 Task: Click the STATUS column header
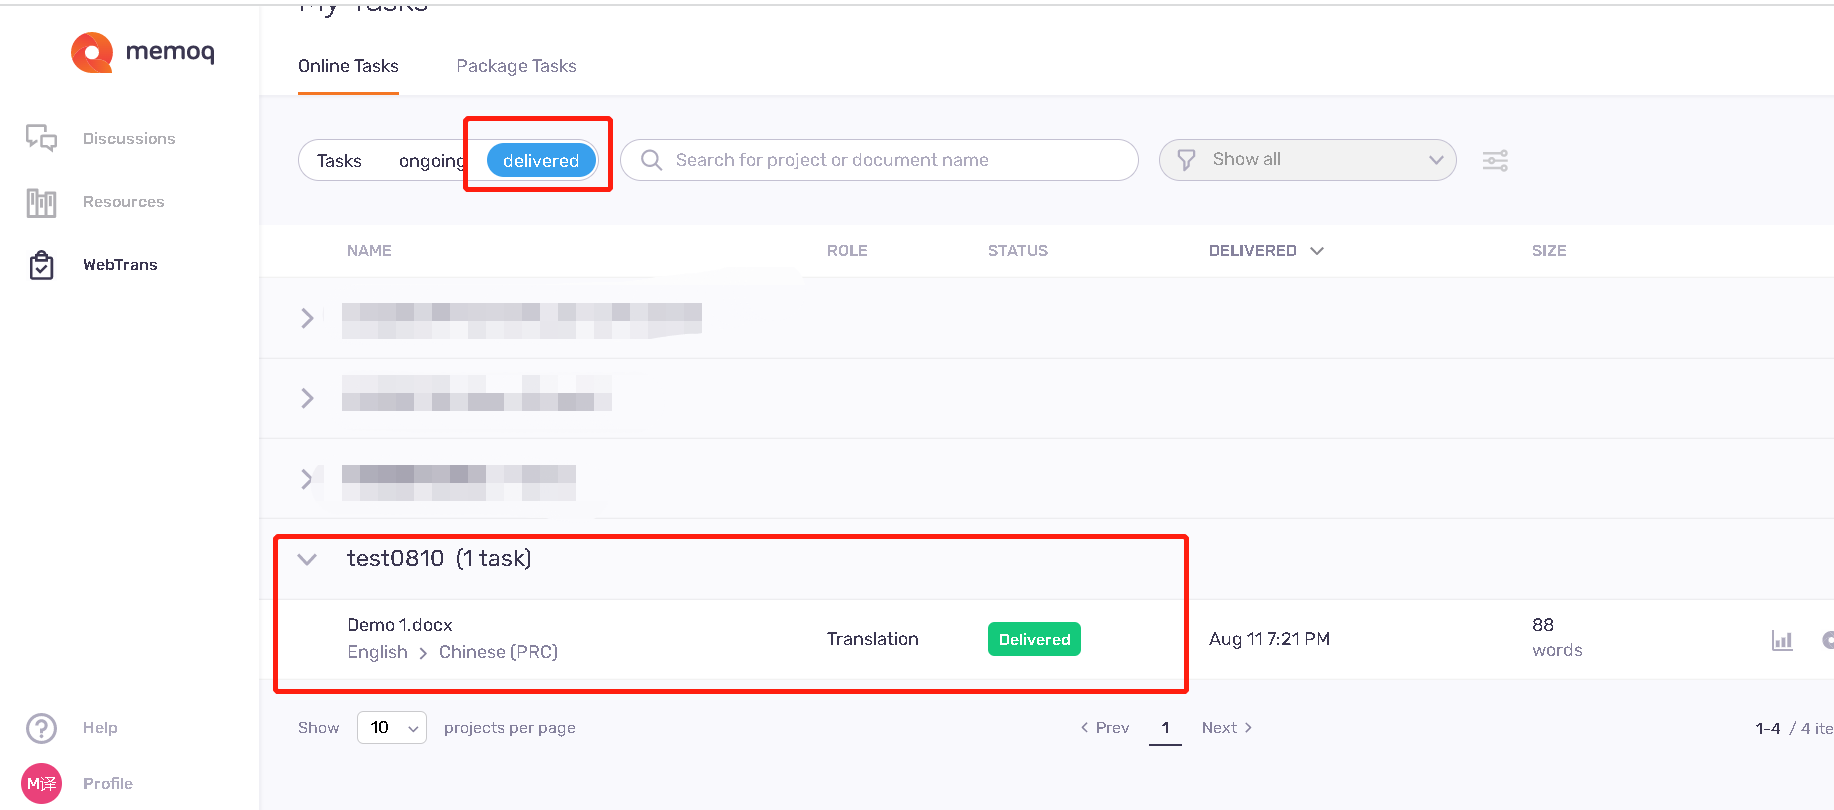(1018, 251)
